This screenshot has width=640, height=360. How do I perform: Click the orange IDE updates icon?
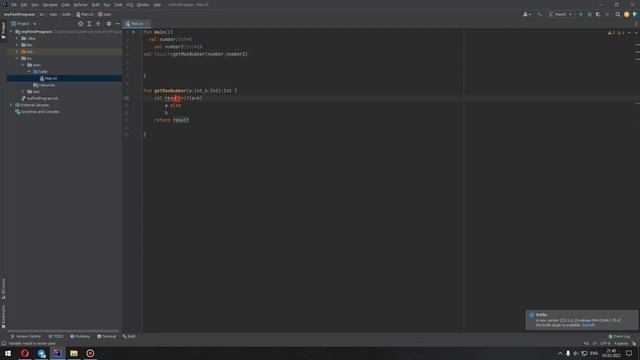pos(627,14)
